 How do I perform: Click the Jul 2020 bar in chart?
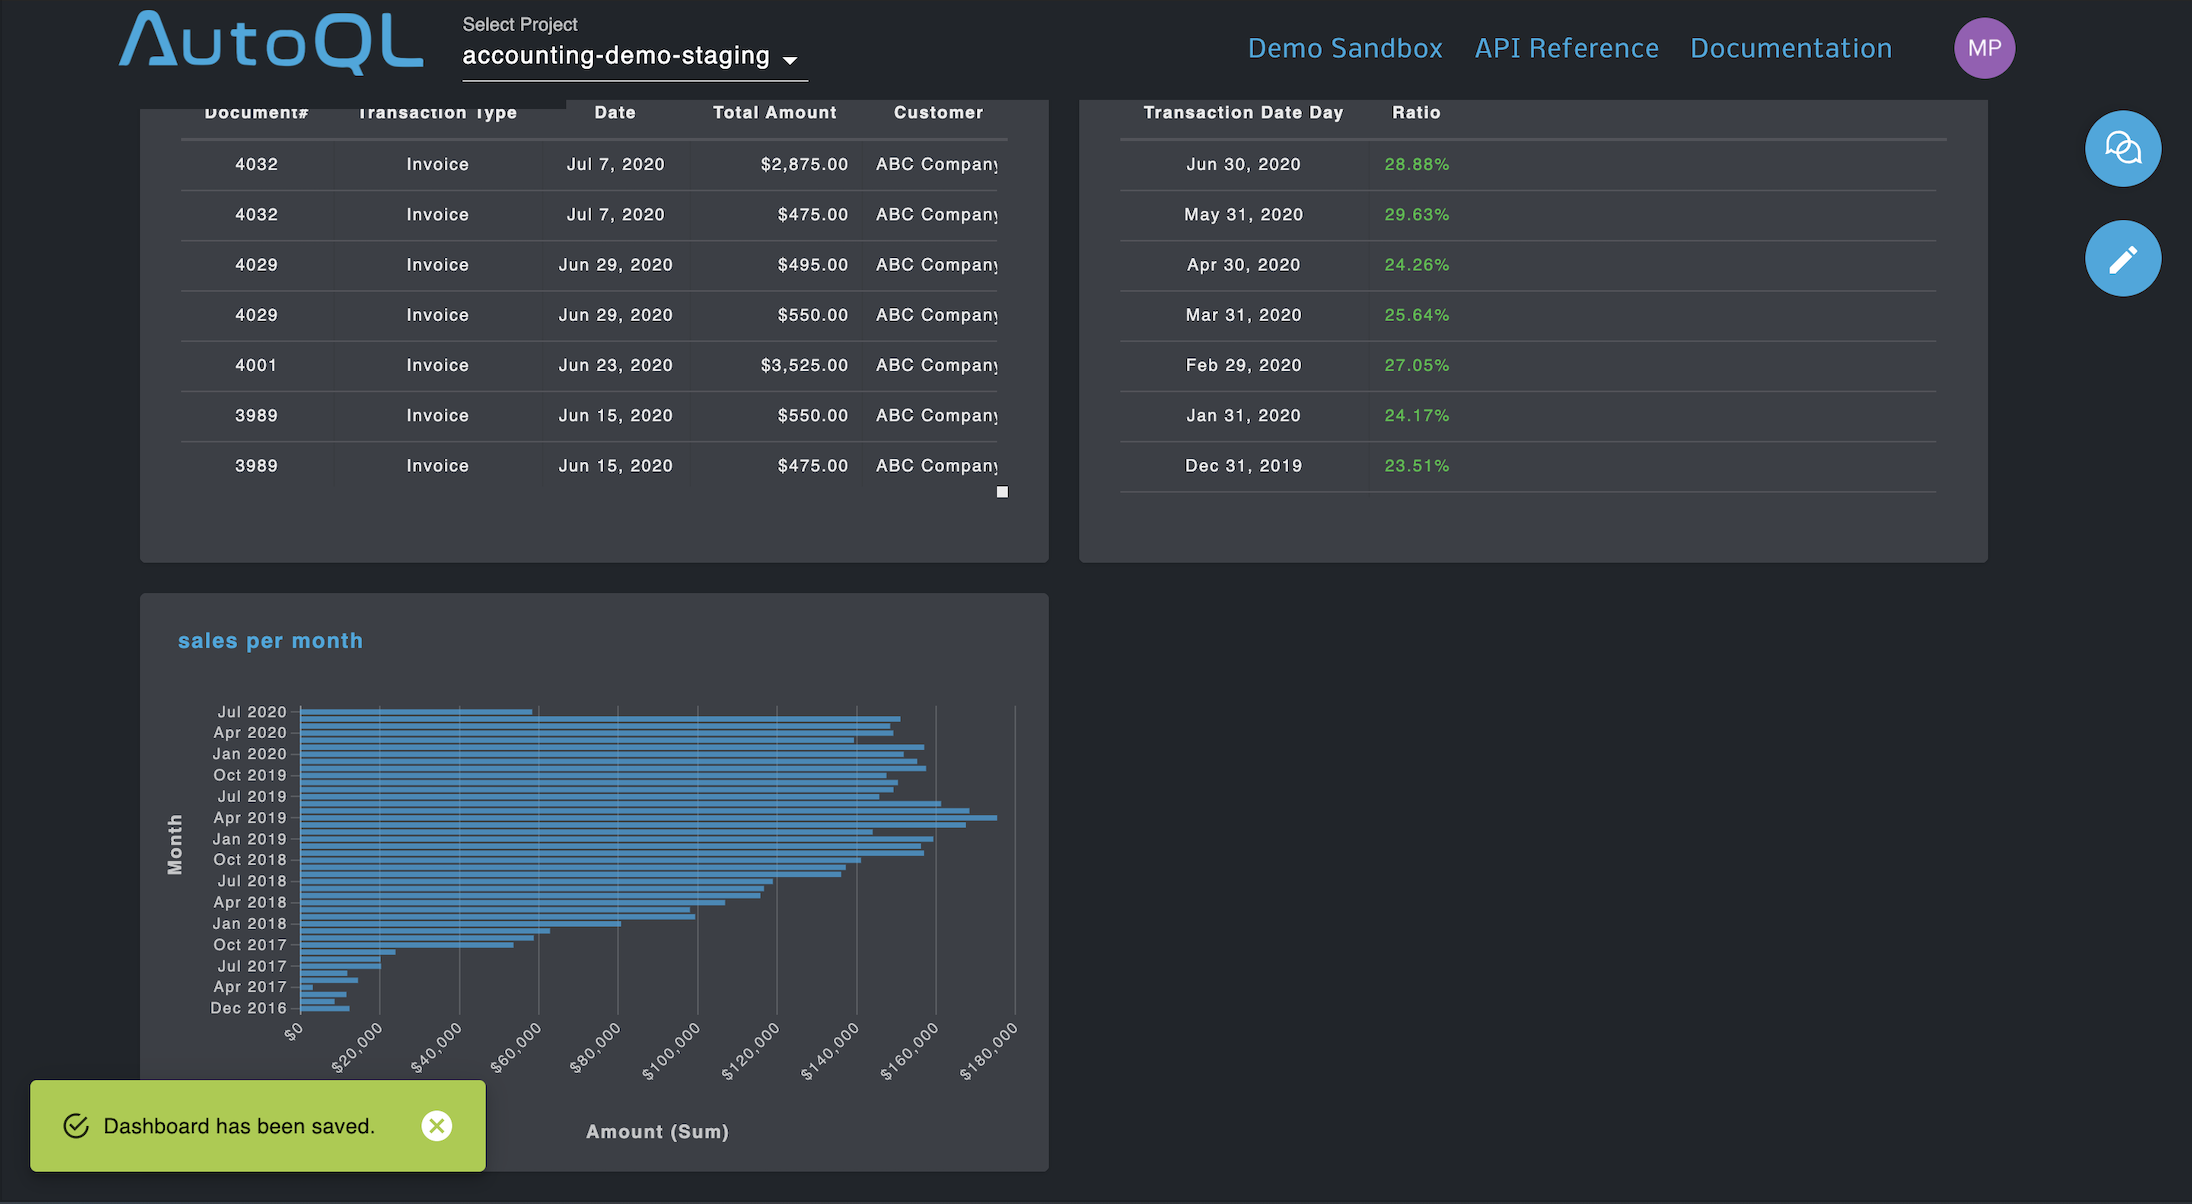[416, 712]
